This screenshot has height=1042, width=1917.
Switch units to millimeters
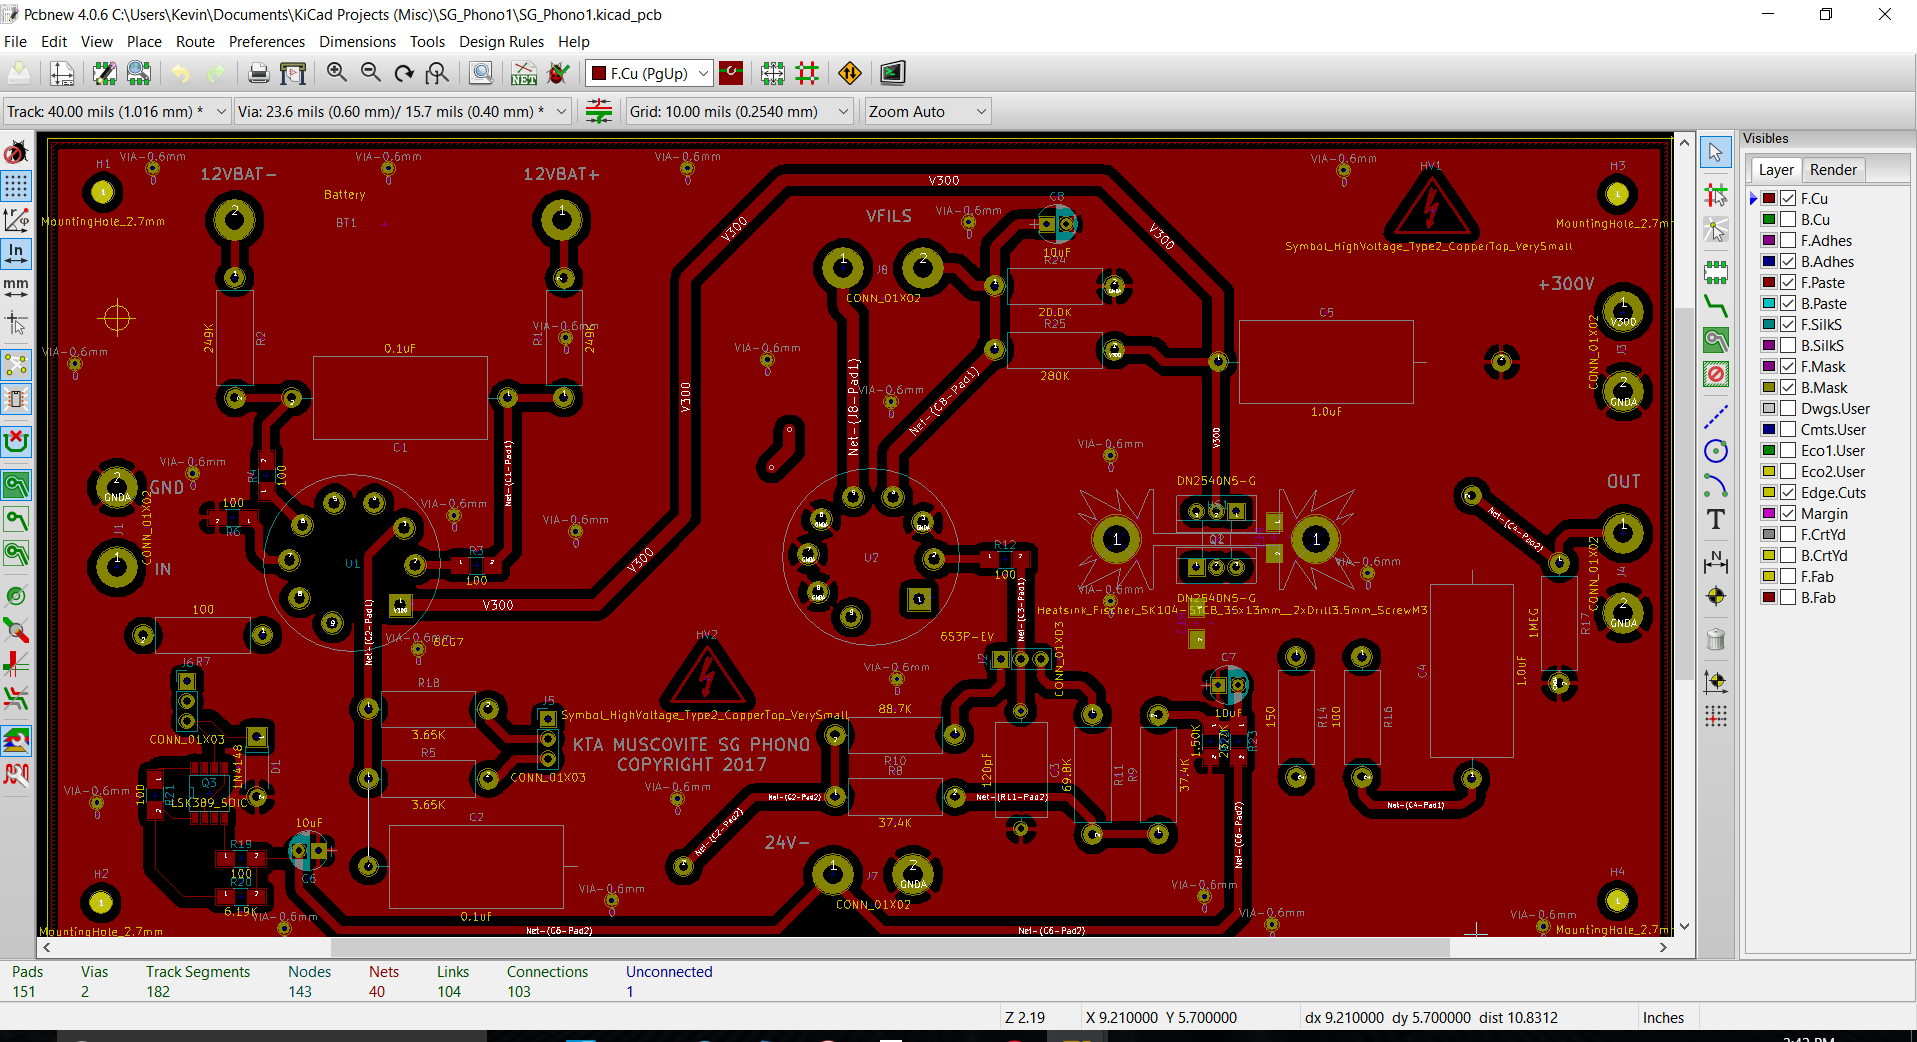tap(16, 288)
